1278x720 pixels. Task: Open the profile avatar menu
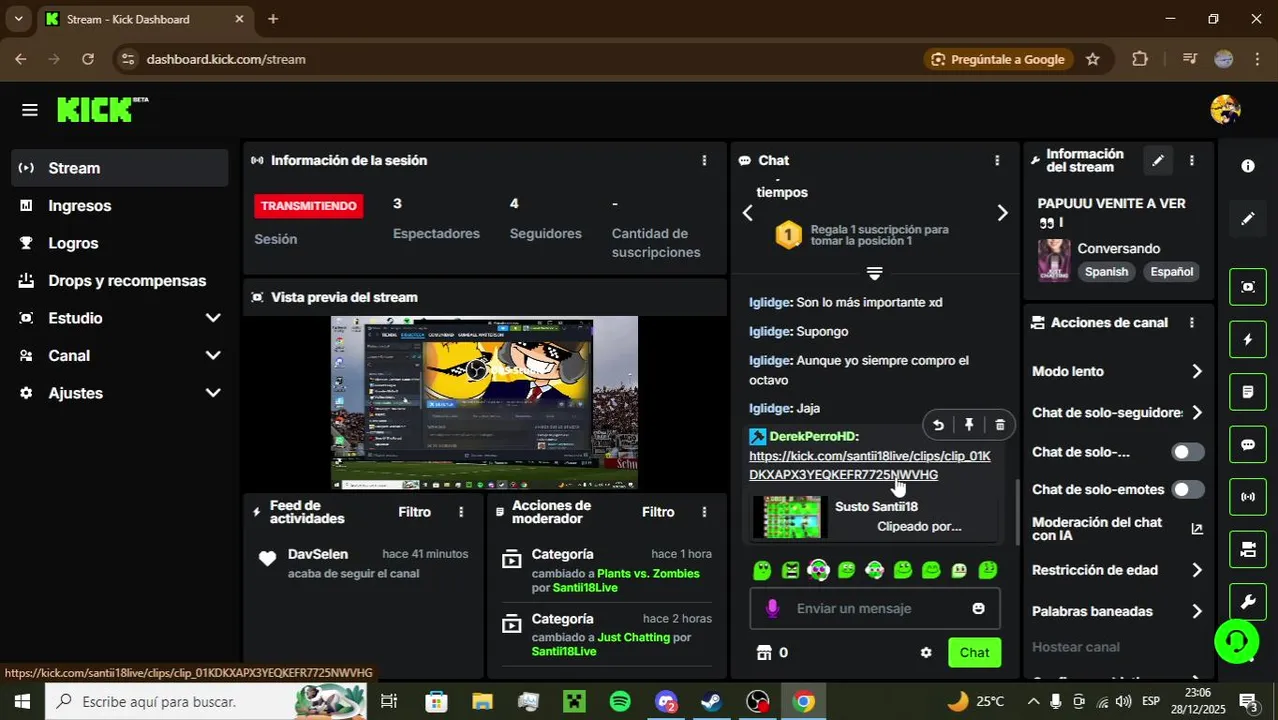(x=1225, y=110)
